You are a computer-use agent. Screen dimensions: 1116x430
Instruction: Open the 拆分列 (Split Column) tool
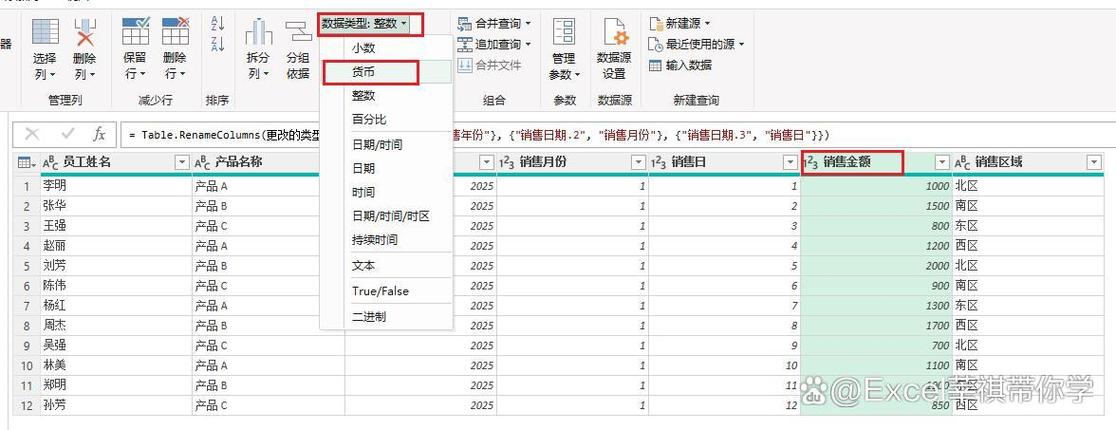[258, 50]
